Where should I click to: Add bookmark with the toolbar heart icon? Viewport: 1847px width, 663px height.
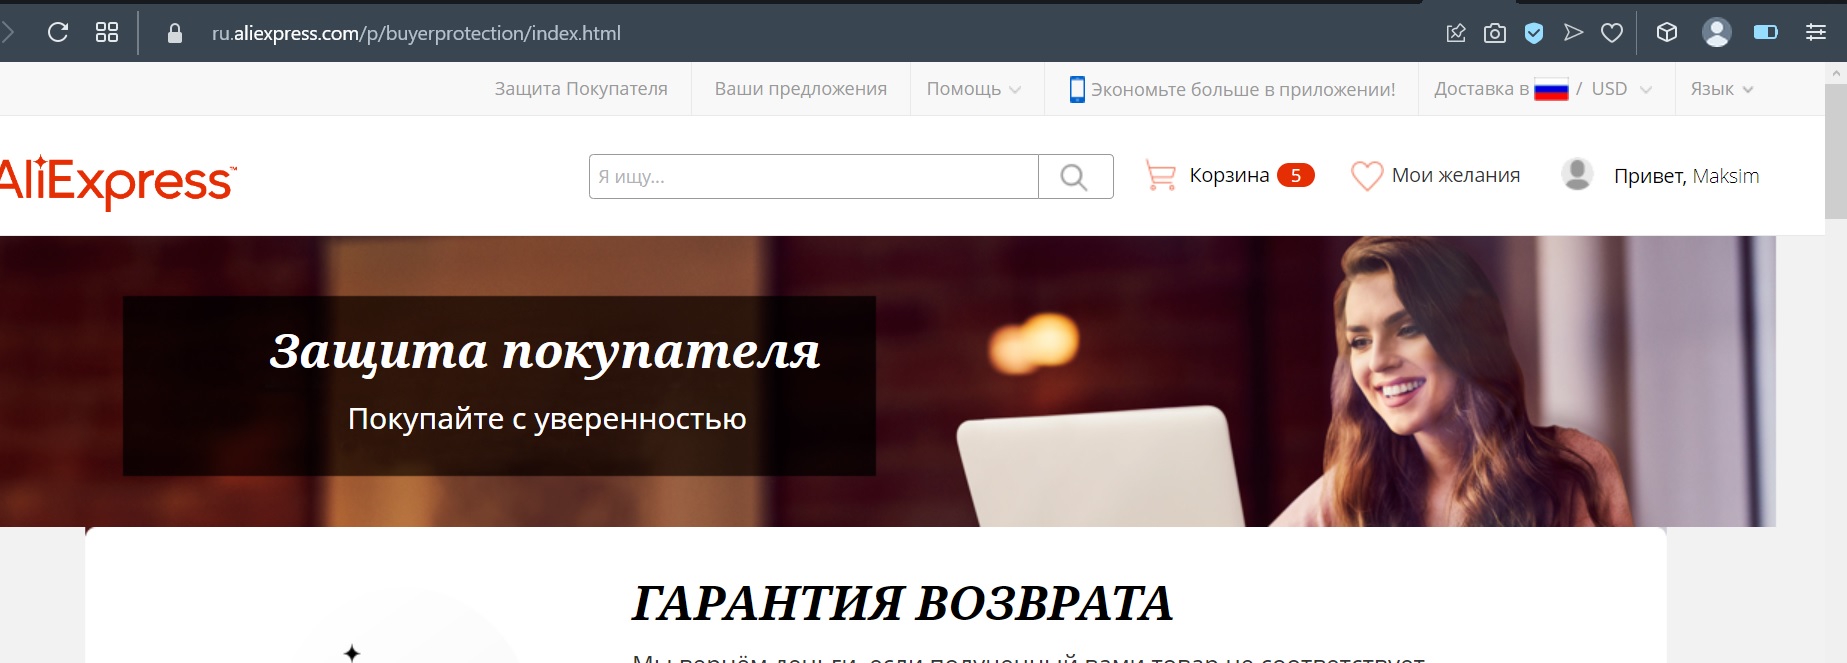[x=1612, y=33]
